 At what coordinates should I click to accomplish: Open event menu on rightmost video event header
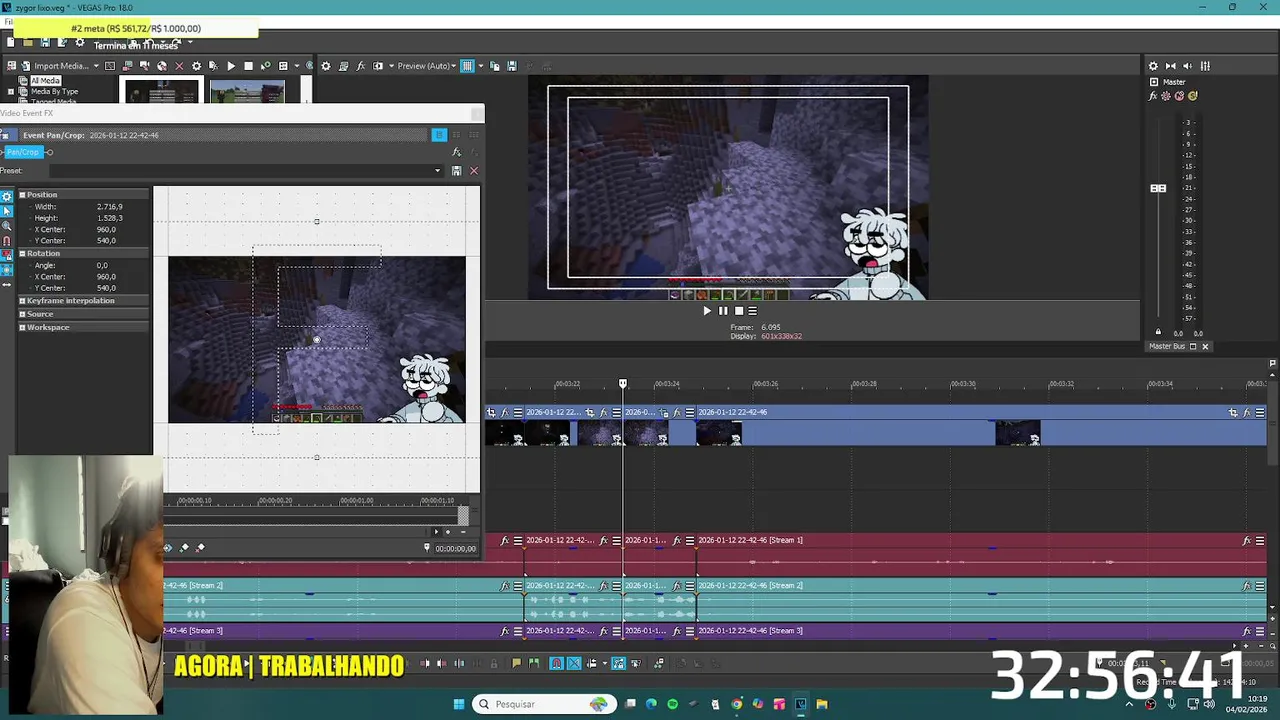(x=1260, y=412)
